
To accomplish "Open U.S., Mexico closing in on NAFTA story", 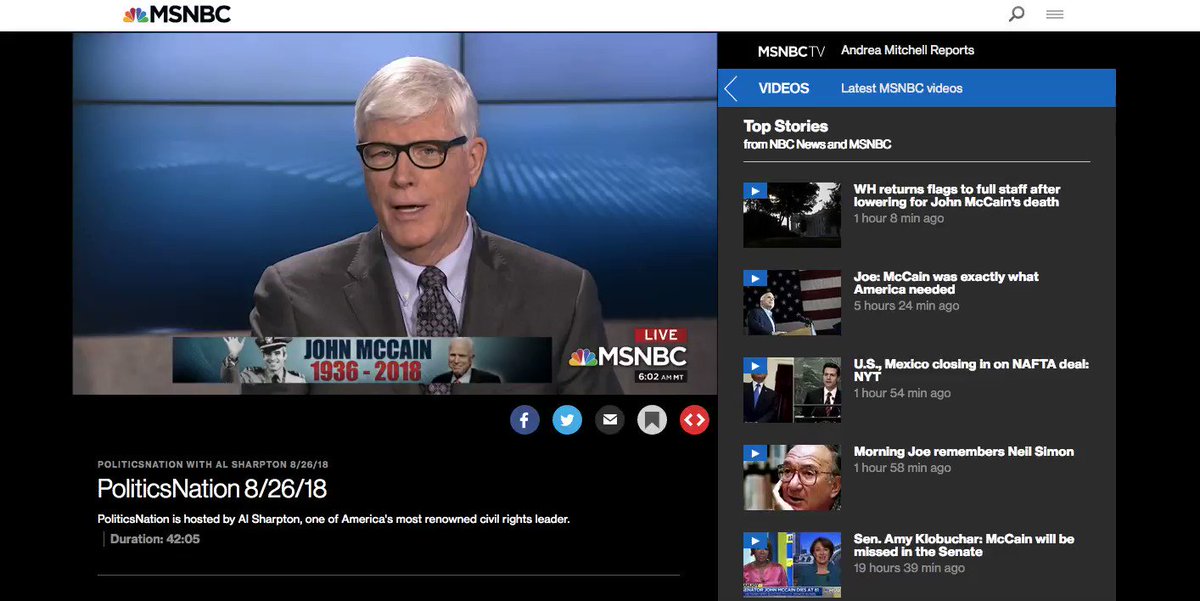I will [971, 370].
